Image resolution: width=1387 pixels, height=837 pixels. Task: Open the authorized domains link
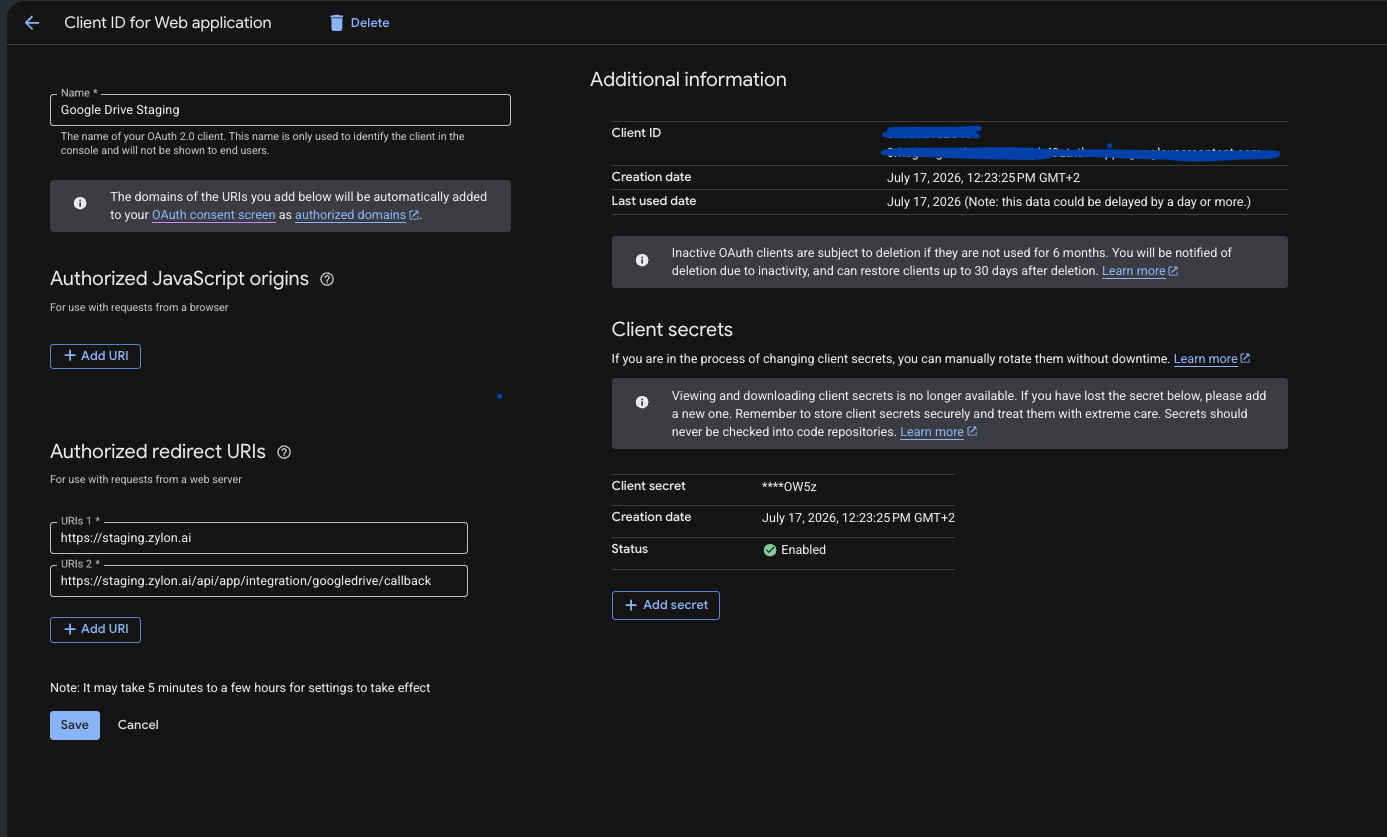[350, 215]
